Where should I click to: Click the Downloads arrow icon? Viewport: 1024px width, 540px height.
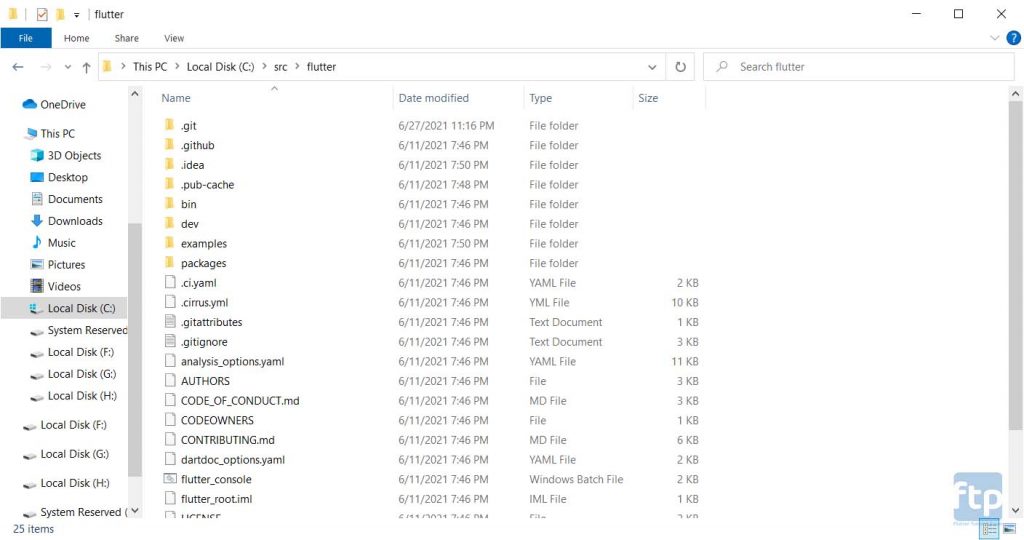point(37,221)
